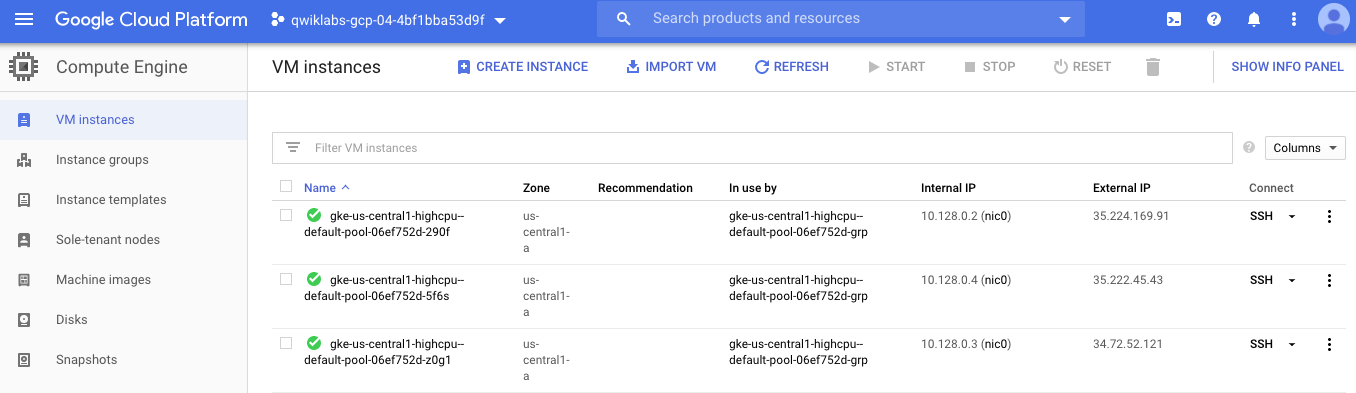Select Instance templates in sidebar
Image resolution: width=1356 pixels, height=393 pixels.
click(x=111, y=200)
